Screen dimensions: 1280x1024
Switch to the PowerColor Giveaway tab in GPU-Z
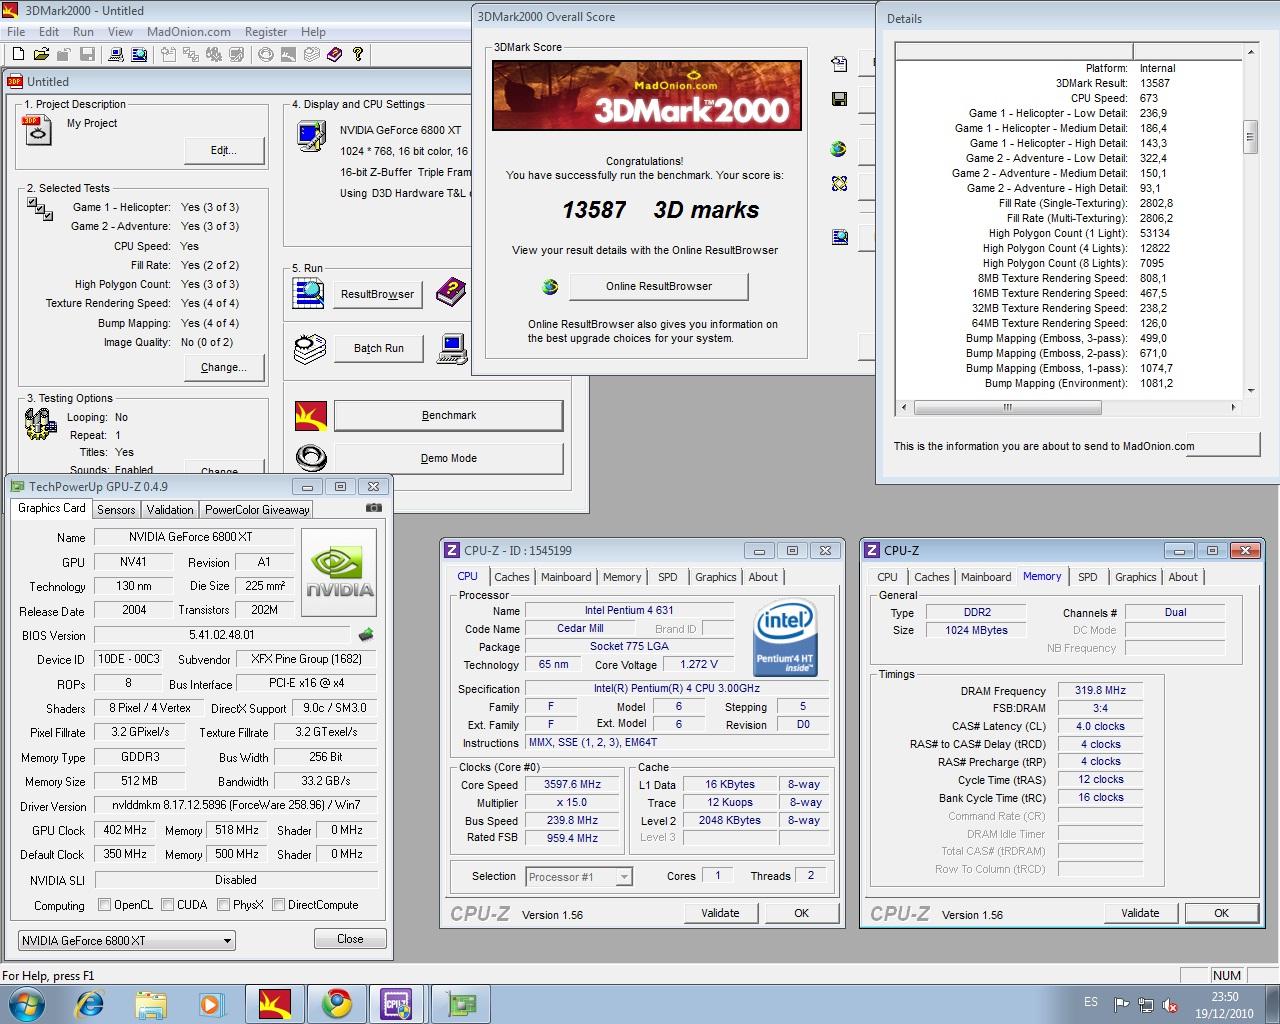(257, 509)
